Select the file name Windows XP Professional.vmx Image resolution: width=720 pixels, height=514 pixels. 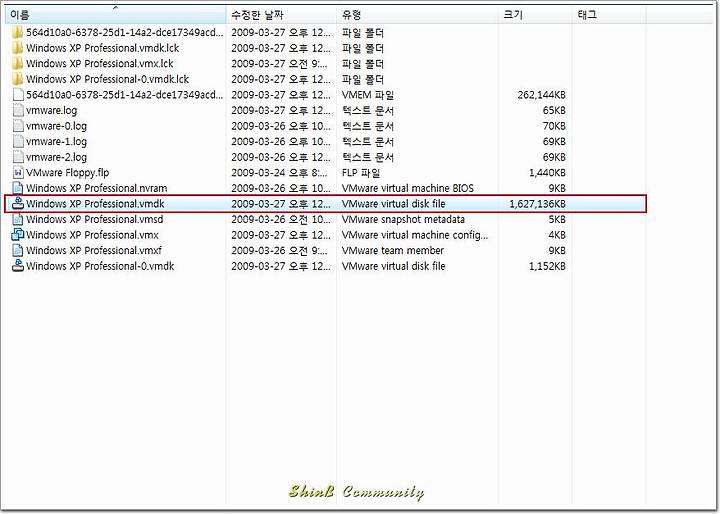pyautogui.click(x=92, y=235)
